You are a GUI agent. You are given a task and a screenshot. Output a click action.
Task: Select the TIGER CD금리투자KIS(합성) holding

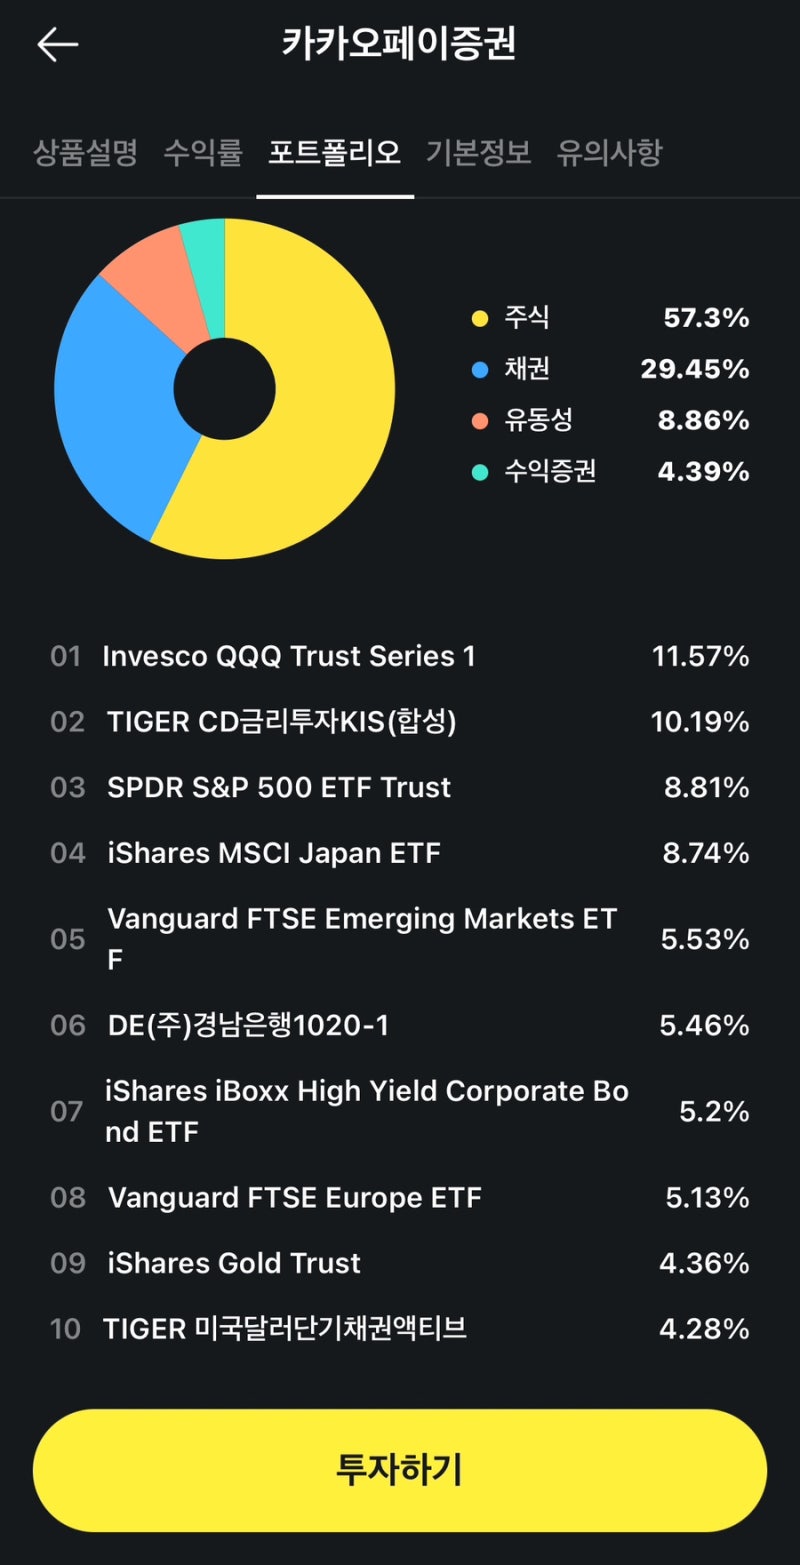click(x=400, y=722)
